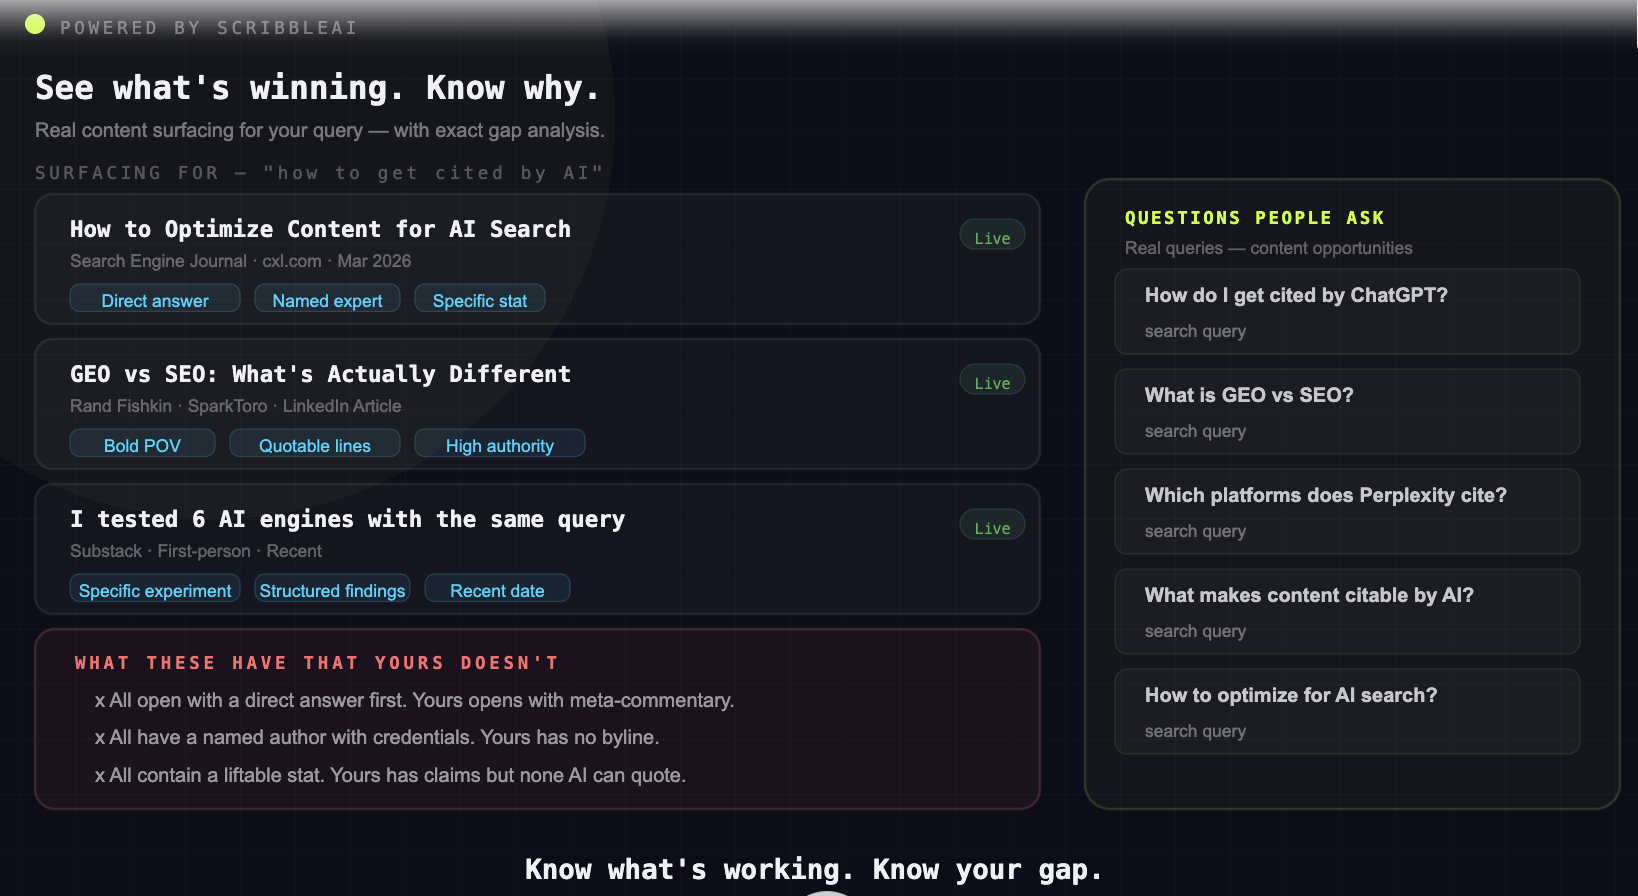The height and width of the screenshot is (896, 1638).
Task: Select the 'Structured findings' tag
Action: [x=332, y=589]
